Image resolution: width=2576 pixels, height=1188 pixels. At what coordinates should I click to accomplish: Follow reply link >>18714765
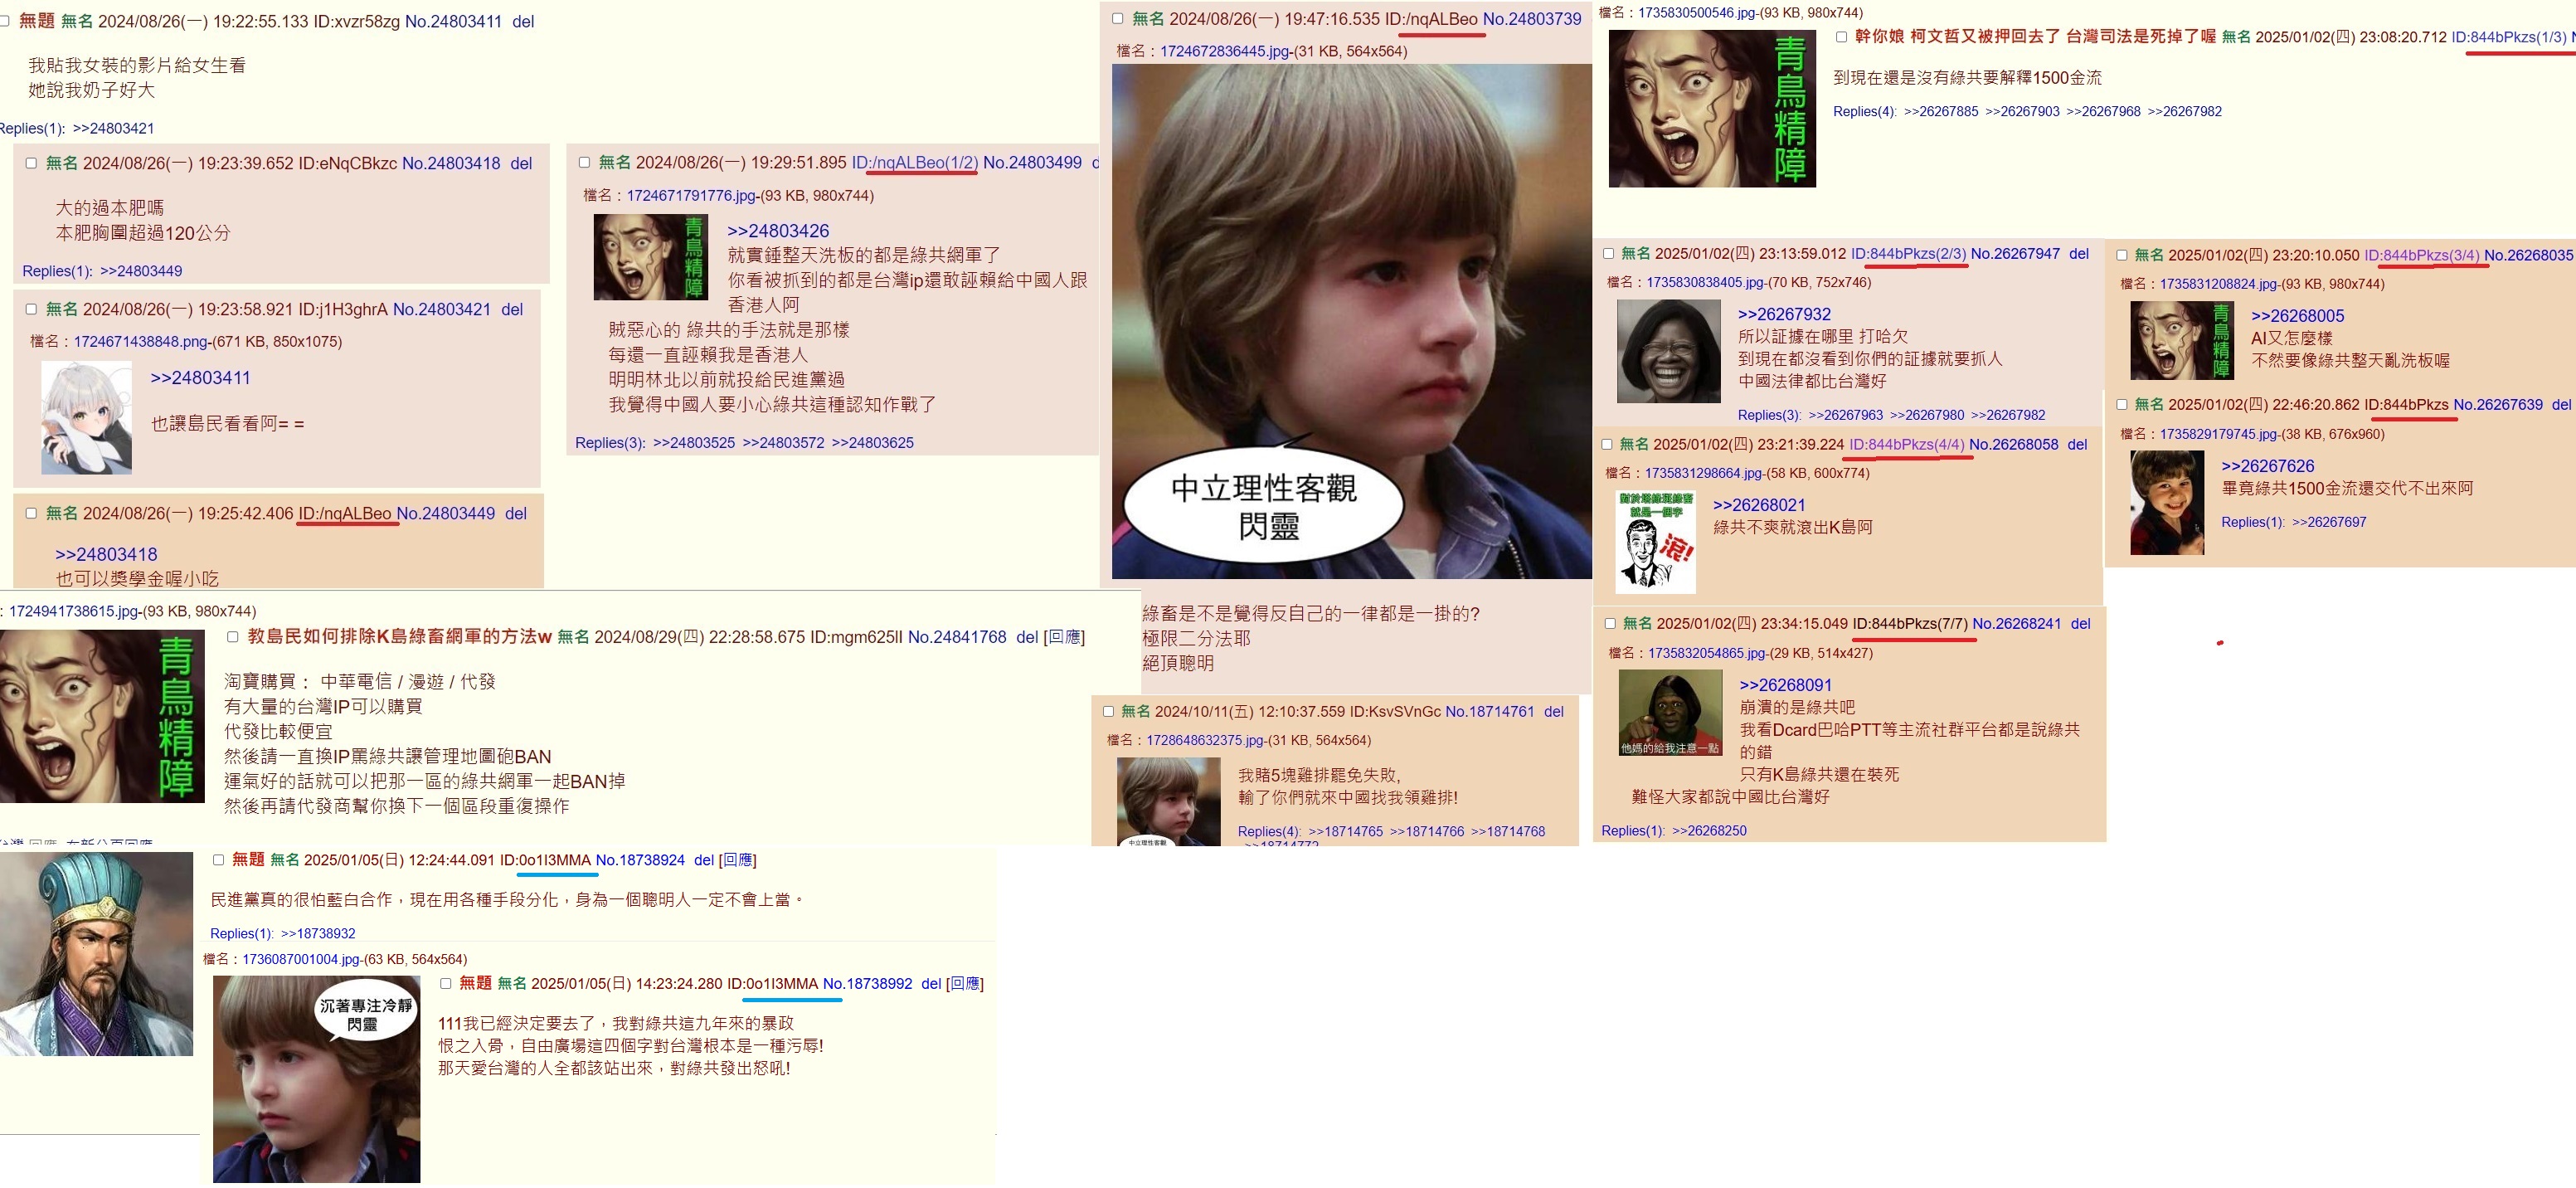point(1345,831)
